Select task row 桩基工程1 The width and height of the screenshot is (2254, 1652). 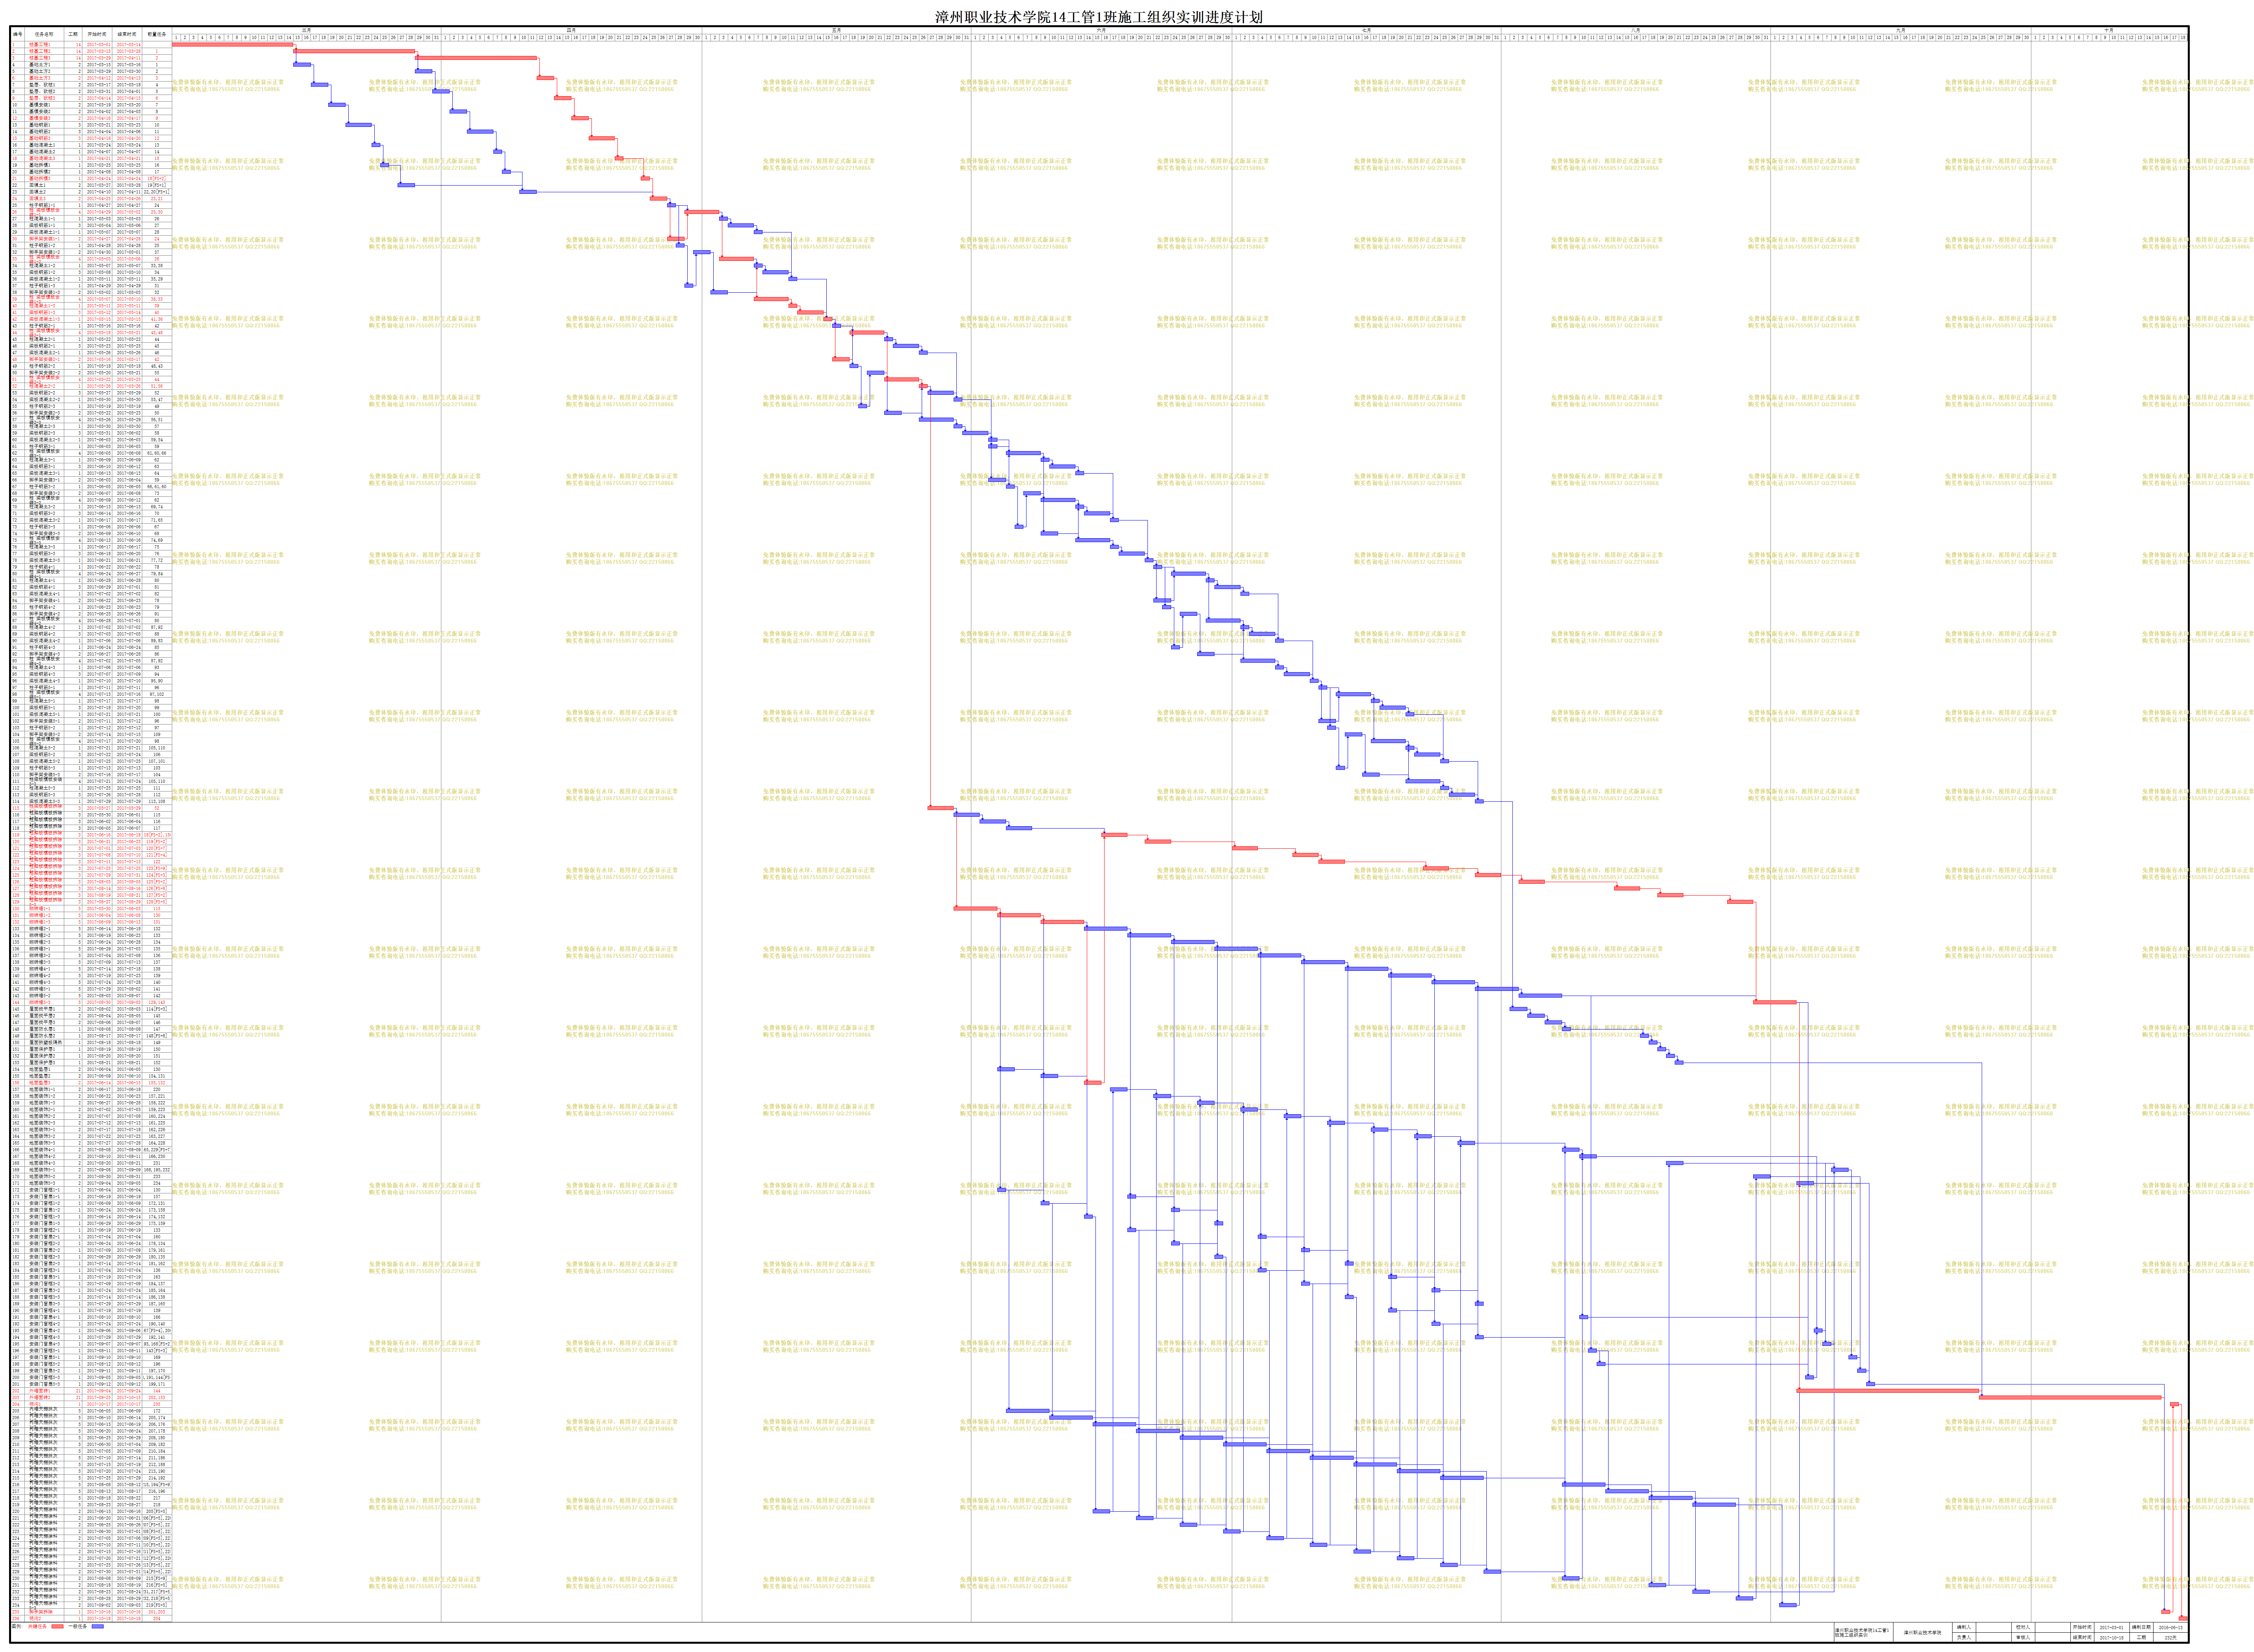[x=91, y=44]
